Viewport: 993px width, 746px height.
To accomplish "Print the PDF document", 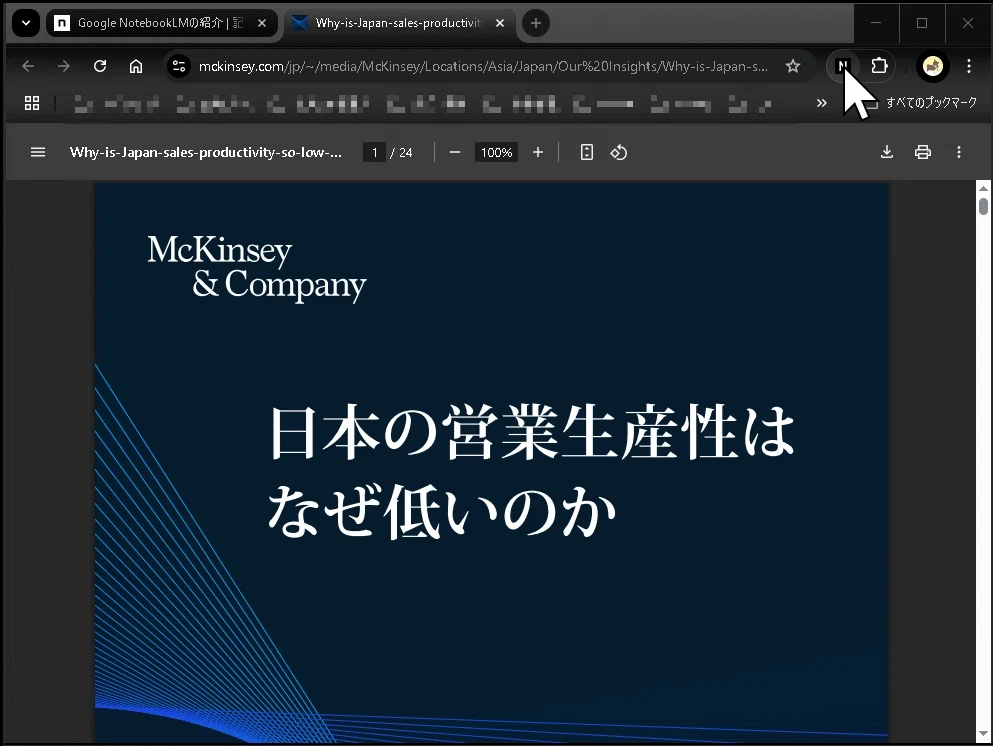I will (923, 152).
